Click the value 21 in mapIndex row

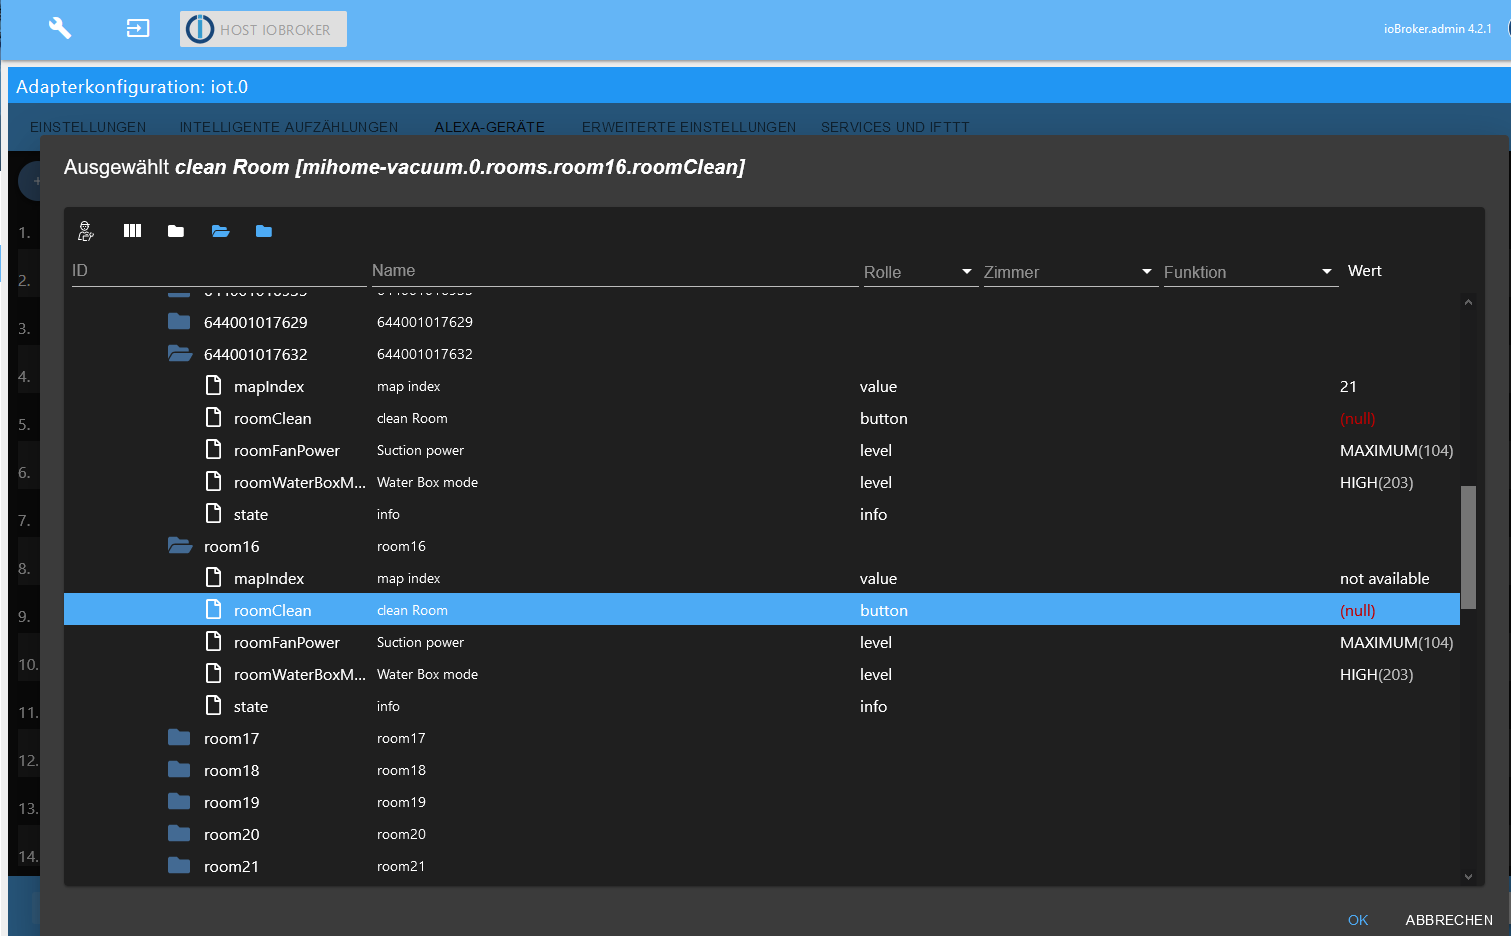(1348, 386)
